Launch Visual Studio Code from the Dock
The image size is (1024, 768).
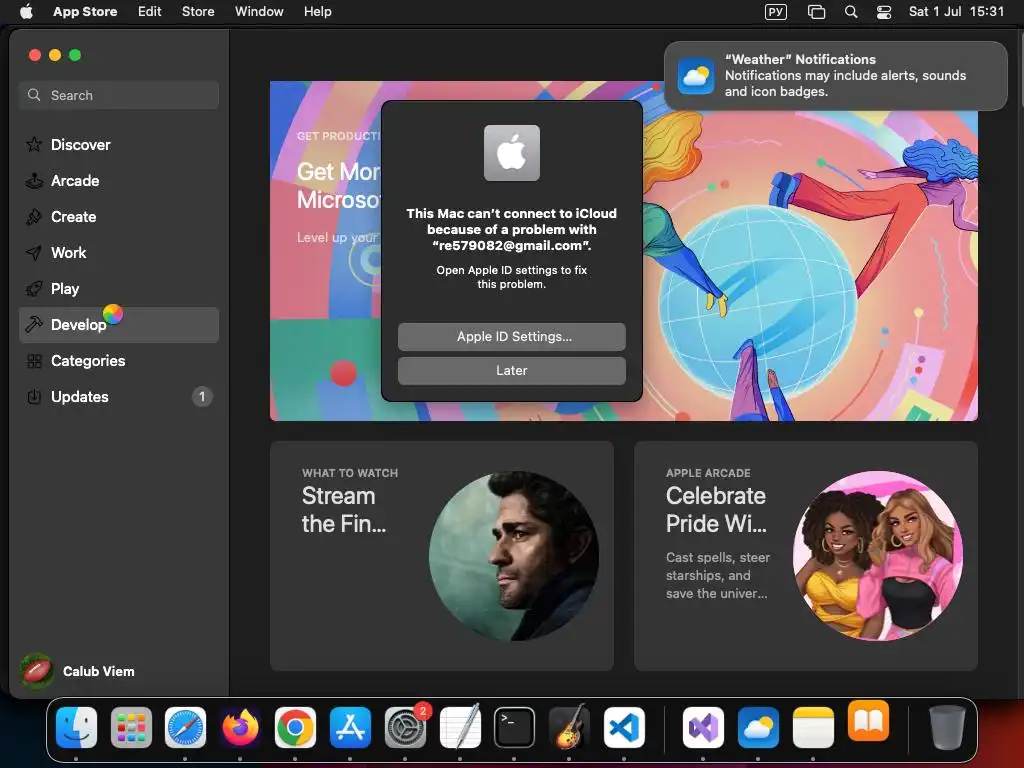[x=624, y=727]
